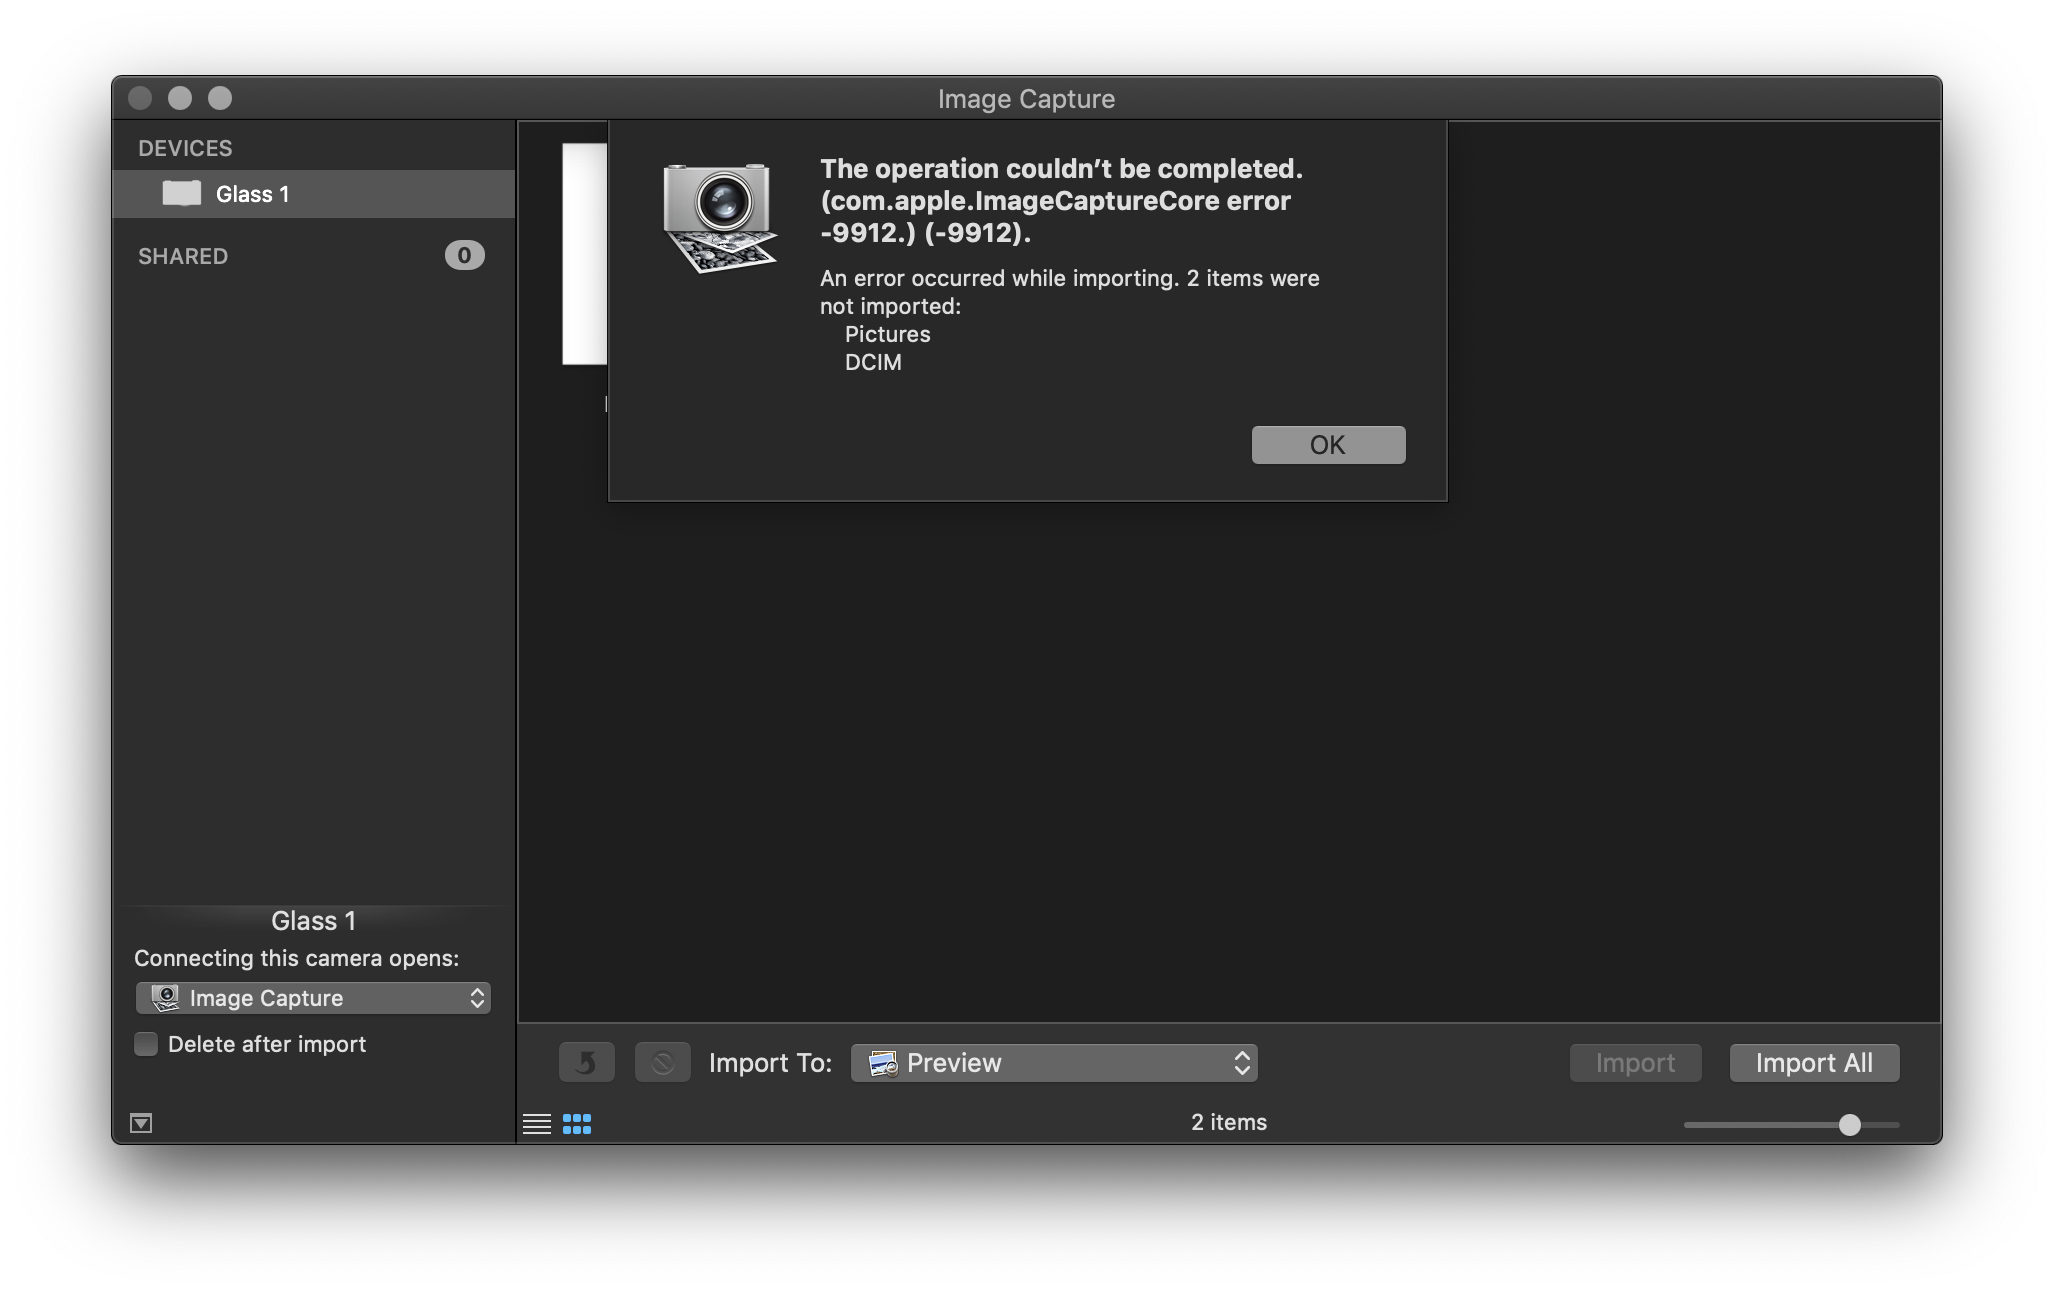Click the Image Capture camera icon in the error dialog
Viewport: 2054px width, 1292px height.
pos(719,217)
